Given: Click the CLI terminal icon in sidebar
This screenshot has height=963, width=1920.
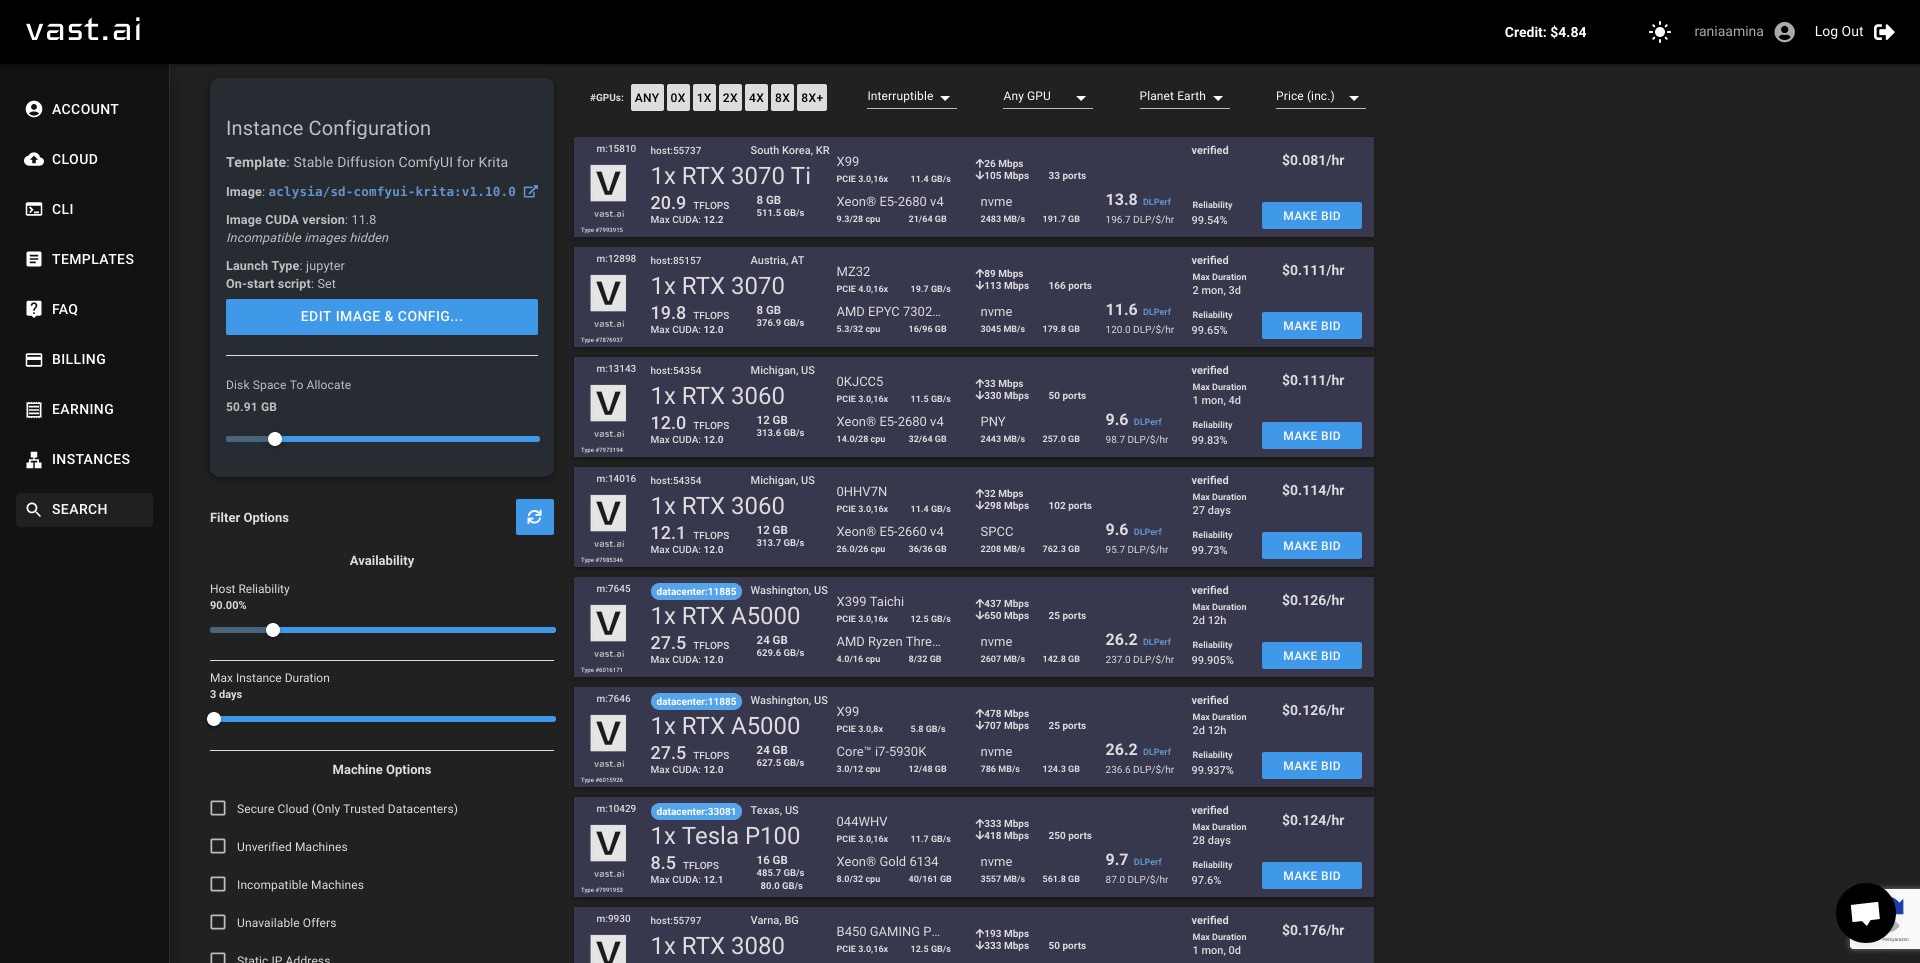Looking at the screenshot, I should click(34, 209).
